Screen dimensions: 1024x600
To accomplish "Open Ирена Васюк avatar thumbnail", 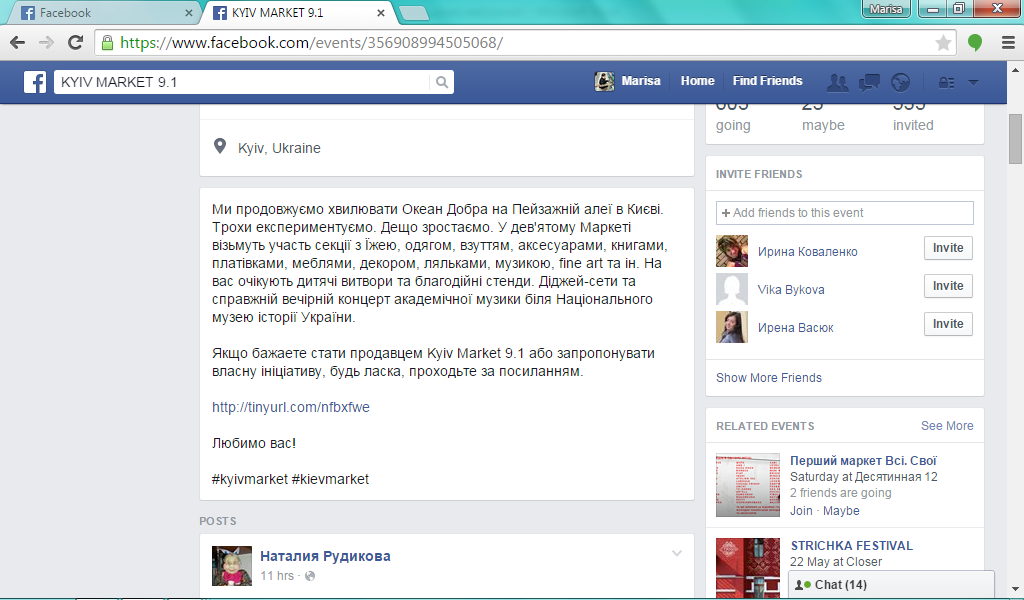I will 731,327.
